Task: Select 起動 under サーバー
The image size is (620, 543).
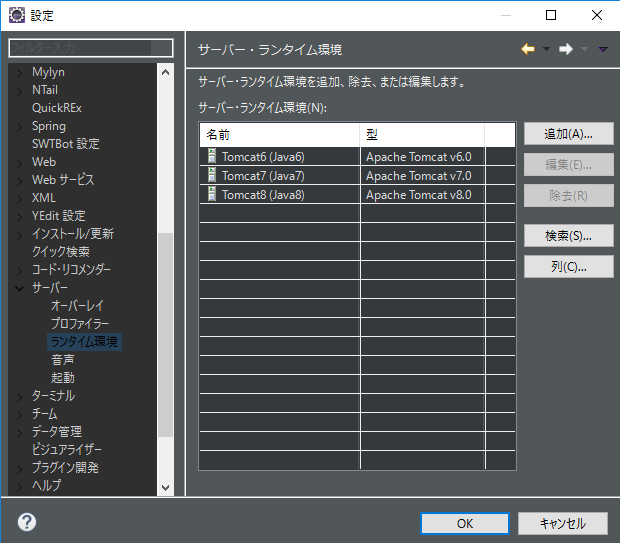Action: tap(62, 378)
